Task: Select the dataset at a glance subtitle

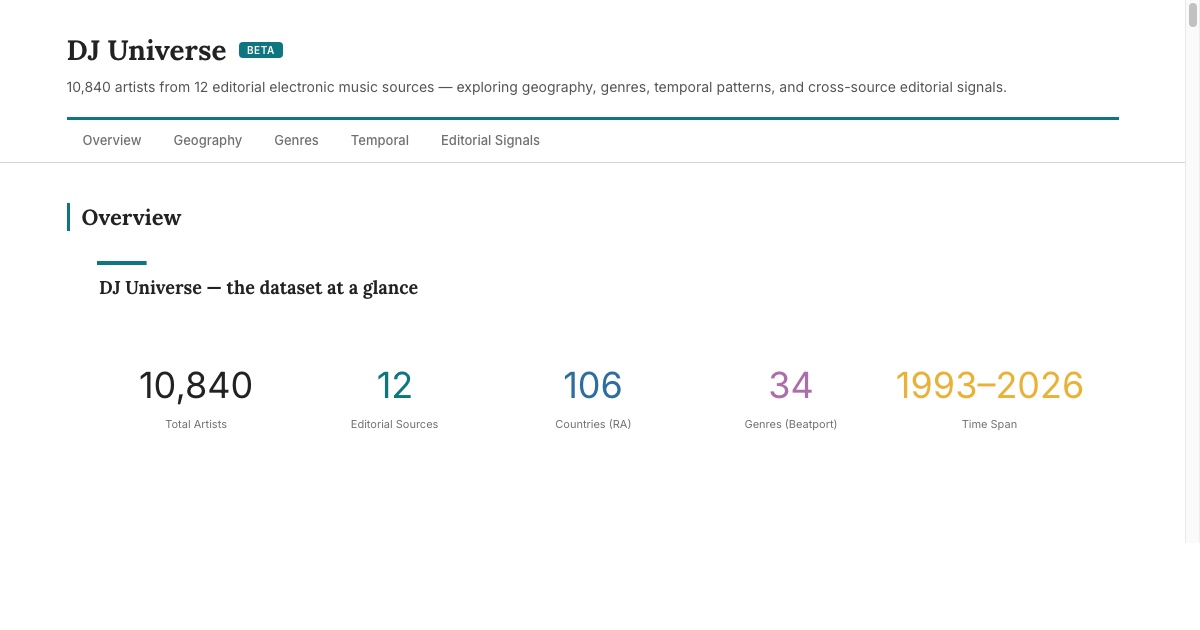Action: (258, 288)
